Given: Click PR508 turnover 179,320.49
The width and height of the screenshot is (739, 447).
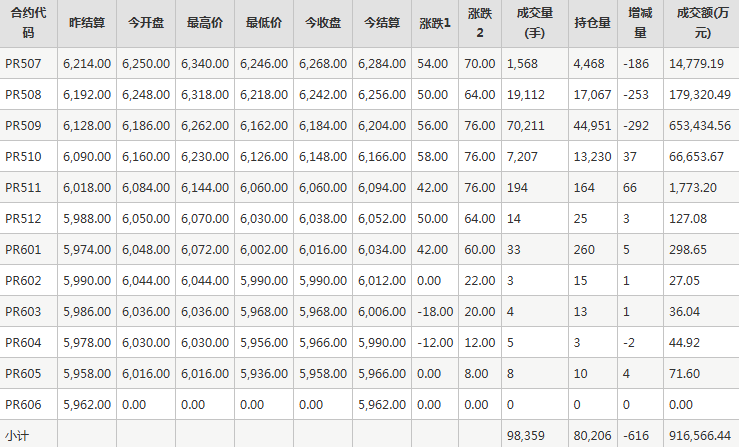Looking at the screenshot, I should pos(699,95).
